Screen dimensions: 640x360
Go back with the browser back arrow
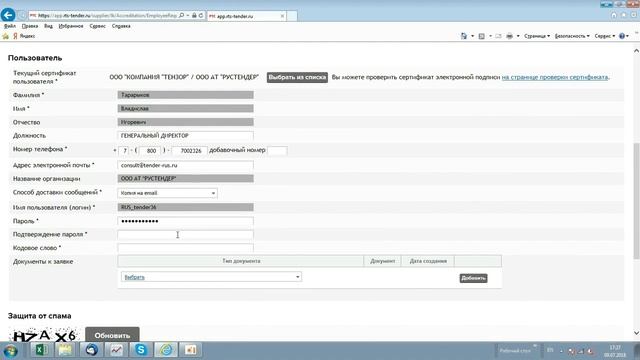tap(8, 15)
